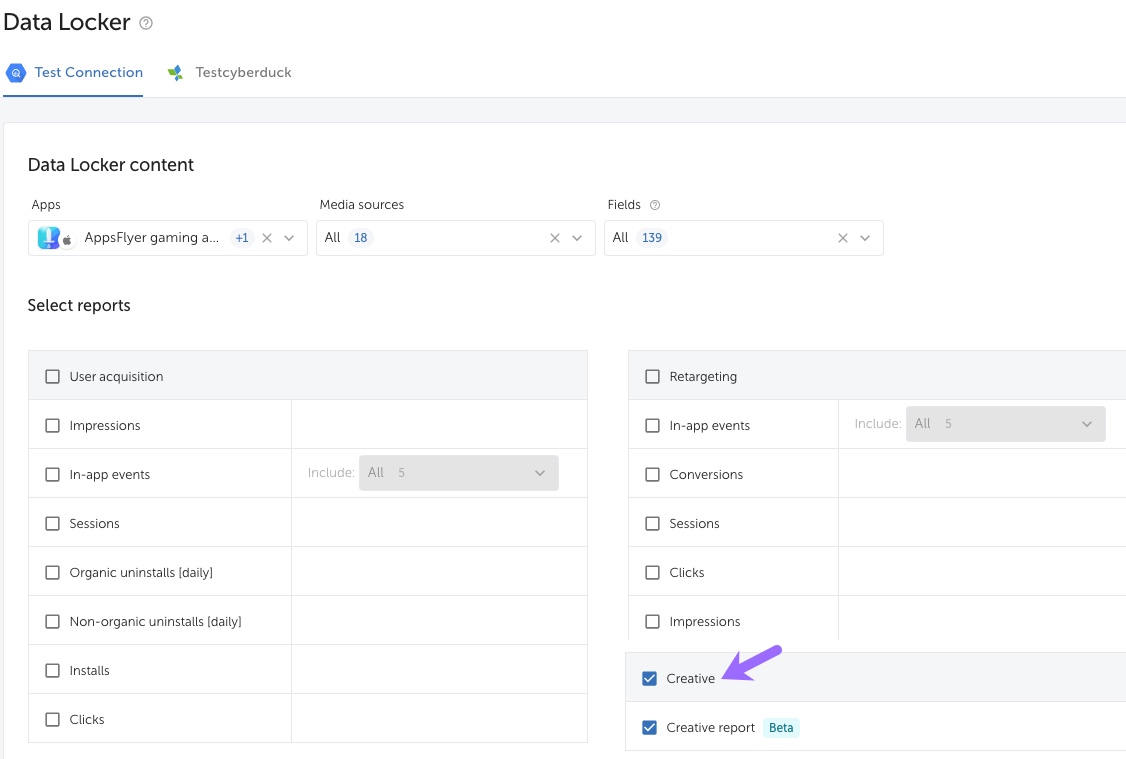Enable the Retargeting Conversions checkbox
Image resolution: width=1126 pixels, height=759 pixels.
click(x=653, y=475)
